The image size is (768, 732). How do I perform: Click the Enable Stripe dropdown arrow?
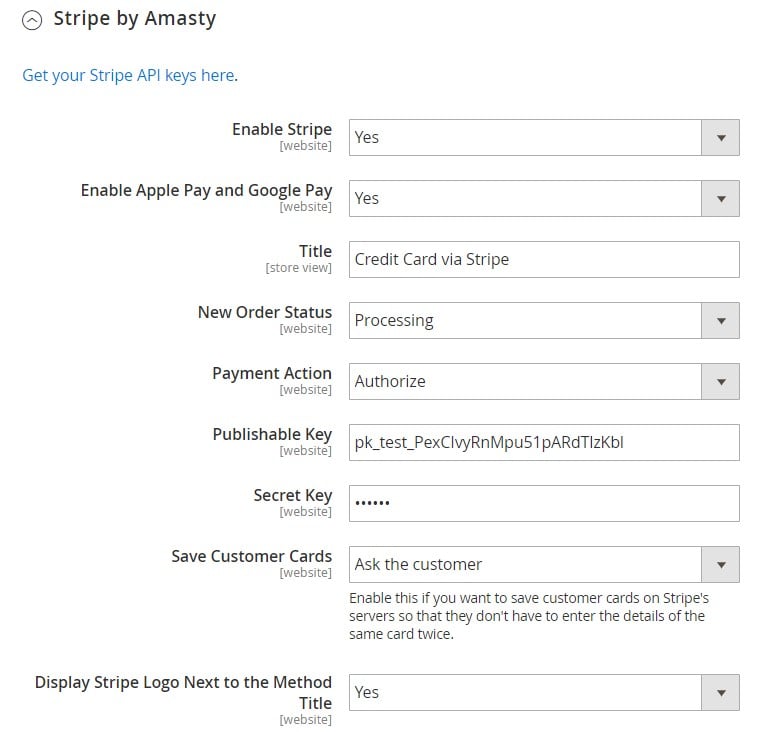[x=720, y=138]
